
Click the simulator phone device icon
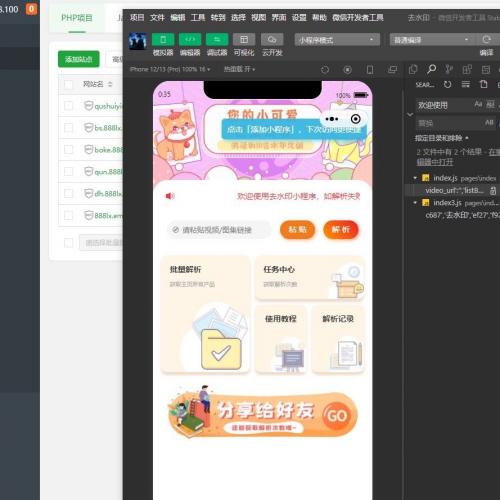click(x=370, y=70)
